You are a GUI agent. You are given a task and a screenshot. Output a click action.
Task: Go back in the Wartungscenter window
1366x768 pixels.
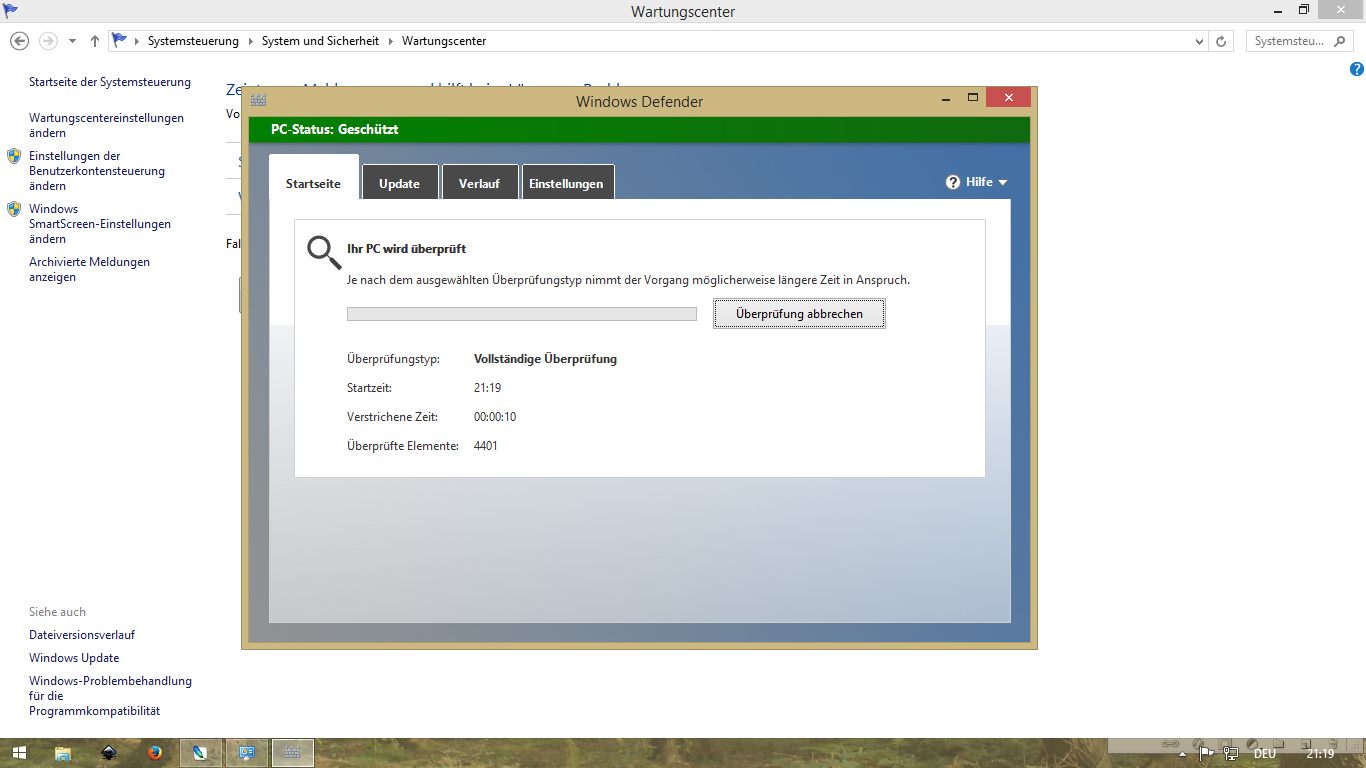tap(19, 41)
